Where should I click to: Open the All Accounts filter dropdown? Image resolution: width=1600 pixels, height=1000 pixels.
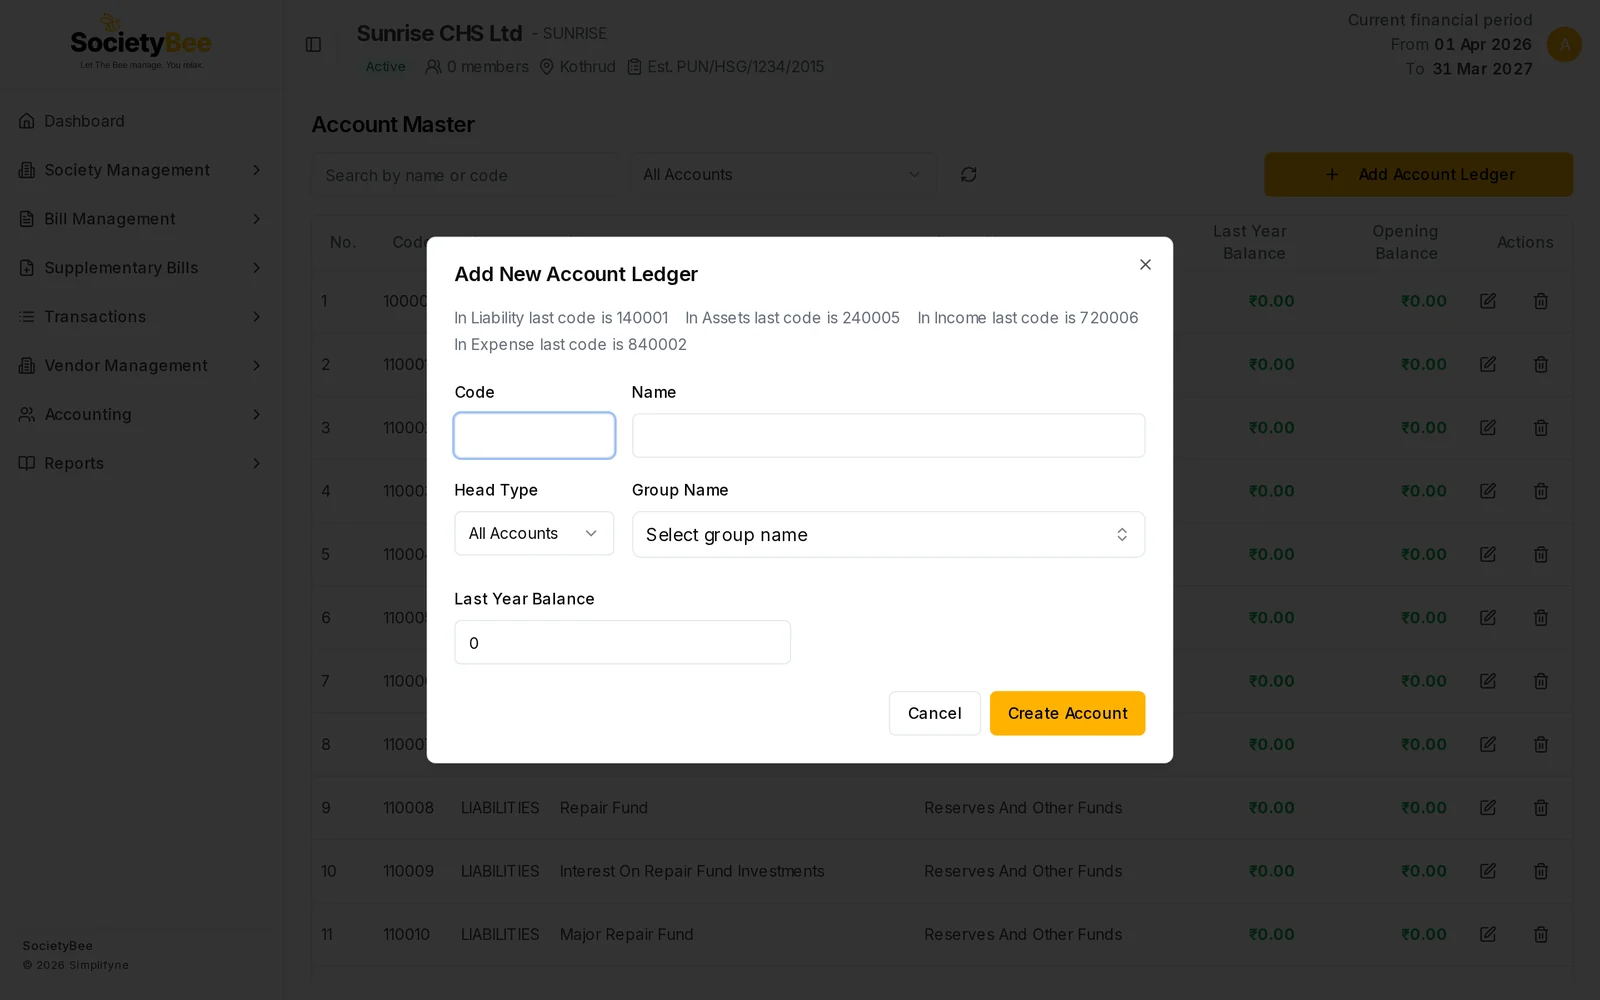783,175
